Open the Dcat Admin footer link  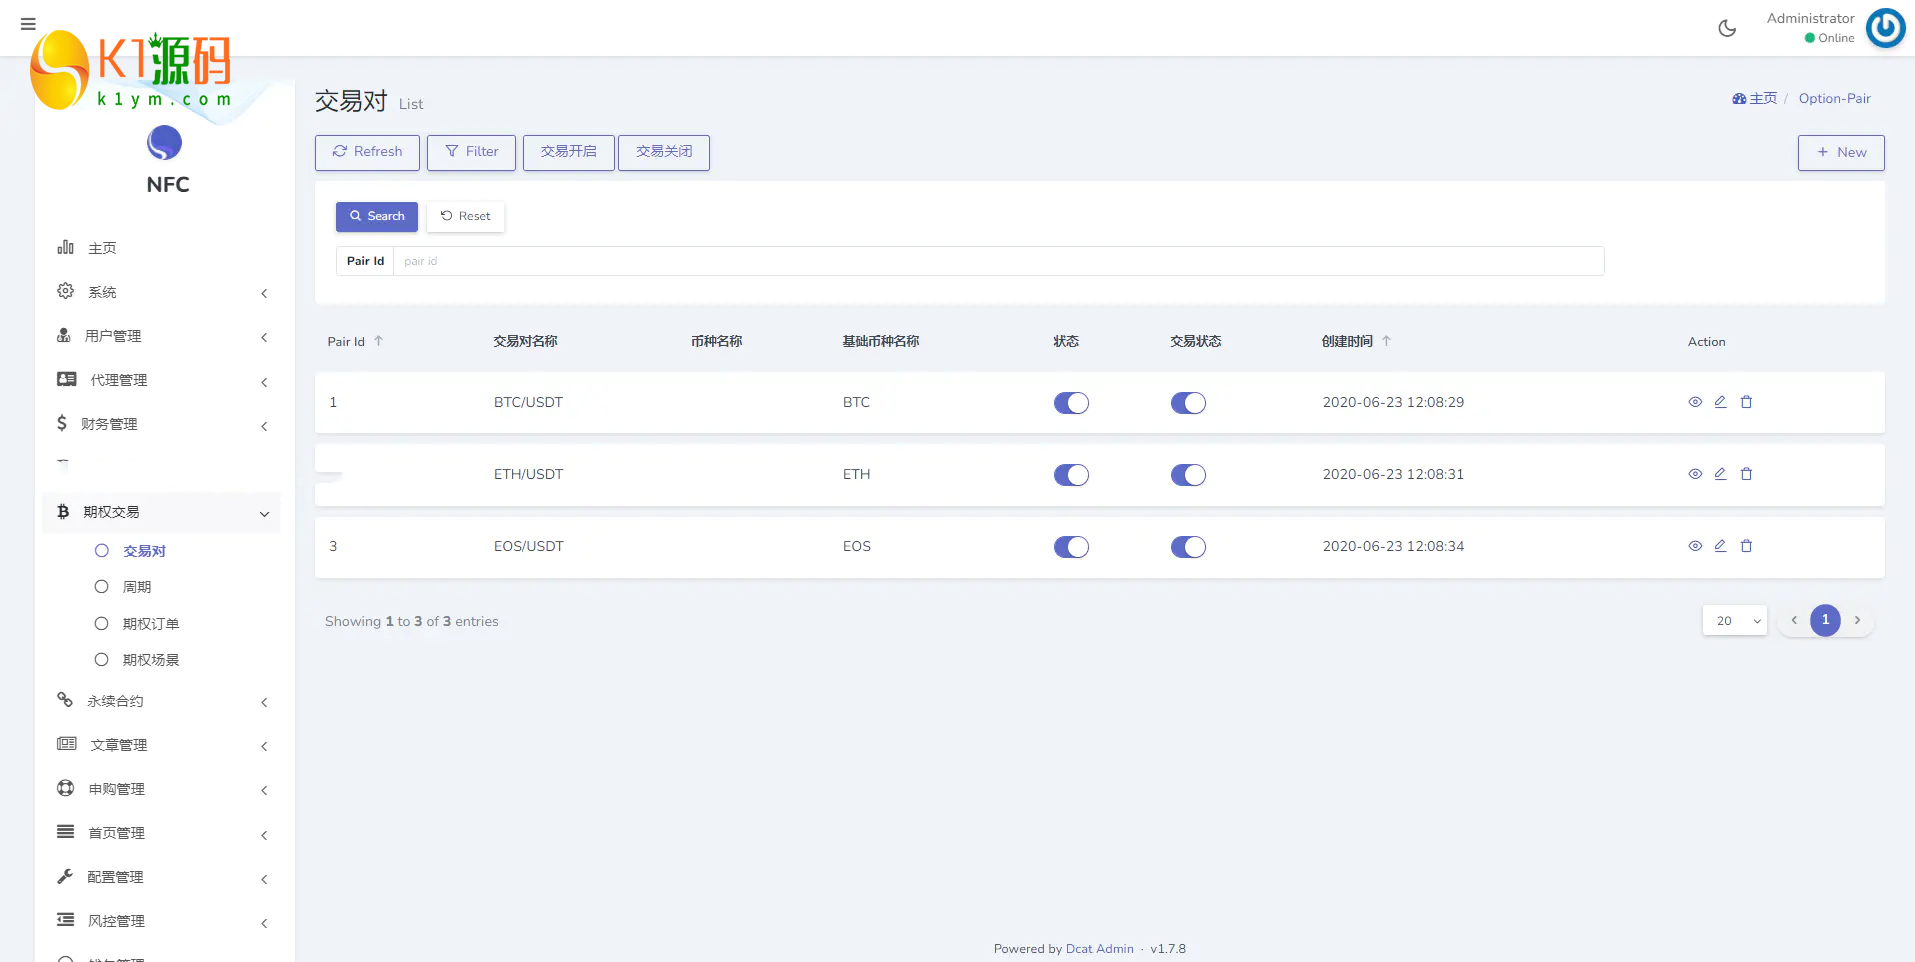(1099, 949)
